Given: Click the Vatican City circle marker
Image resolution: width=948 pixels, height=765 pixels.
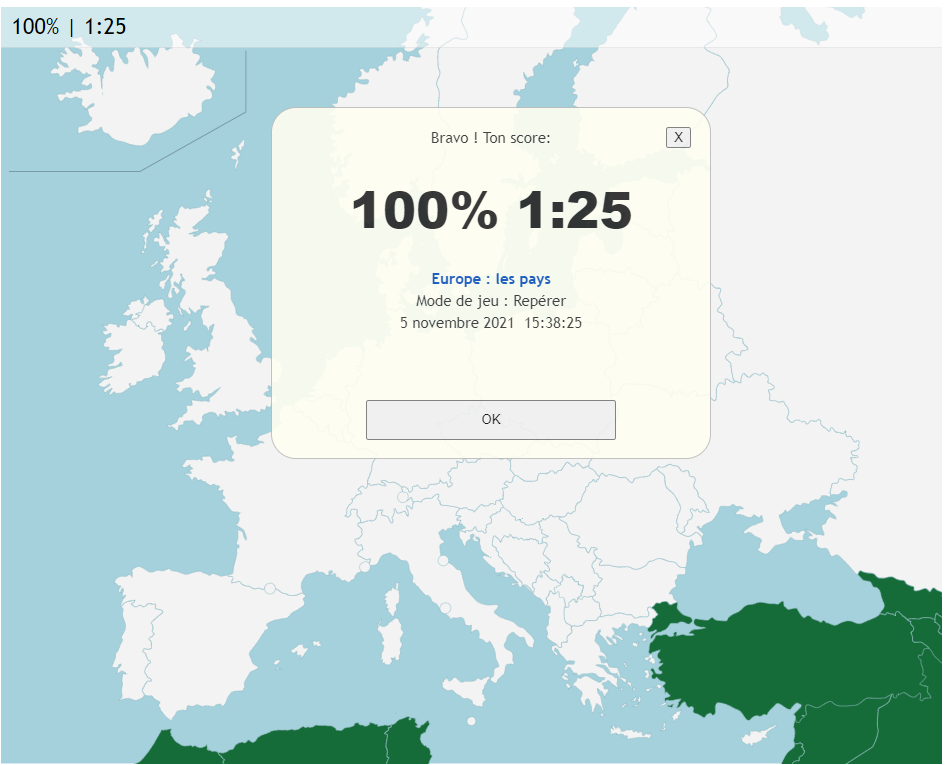Looking at the screenshot, I should pos(445,607).
